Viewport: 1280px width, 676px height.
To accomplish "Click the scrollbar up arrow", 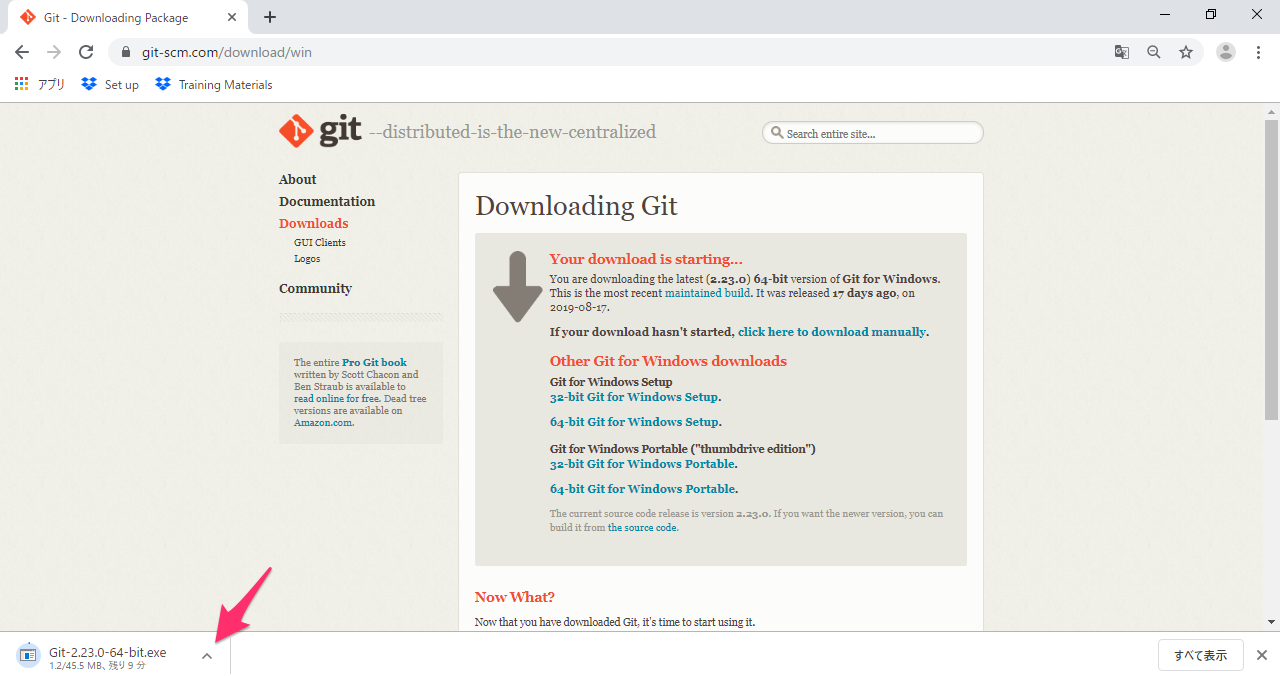I will point(1271,110).
